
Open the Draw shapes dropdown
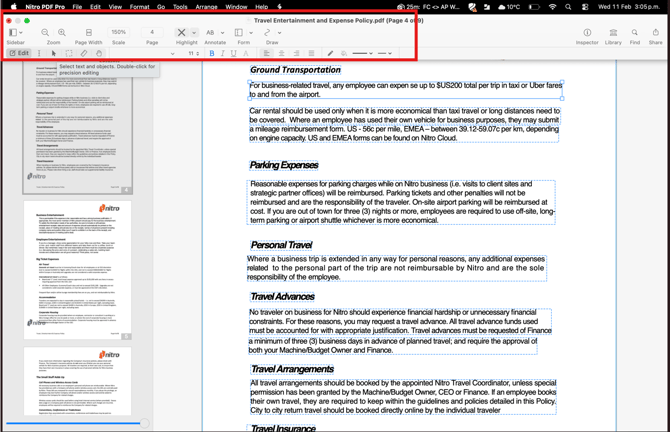[x=279, y=32]
